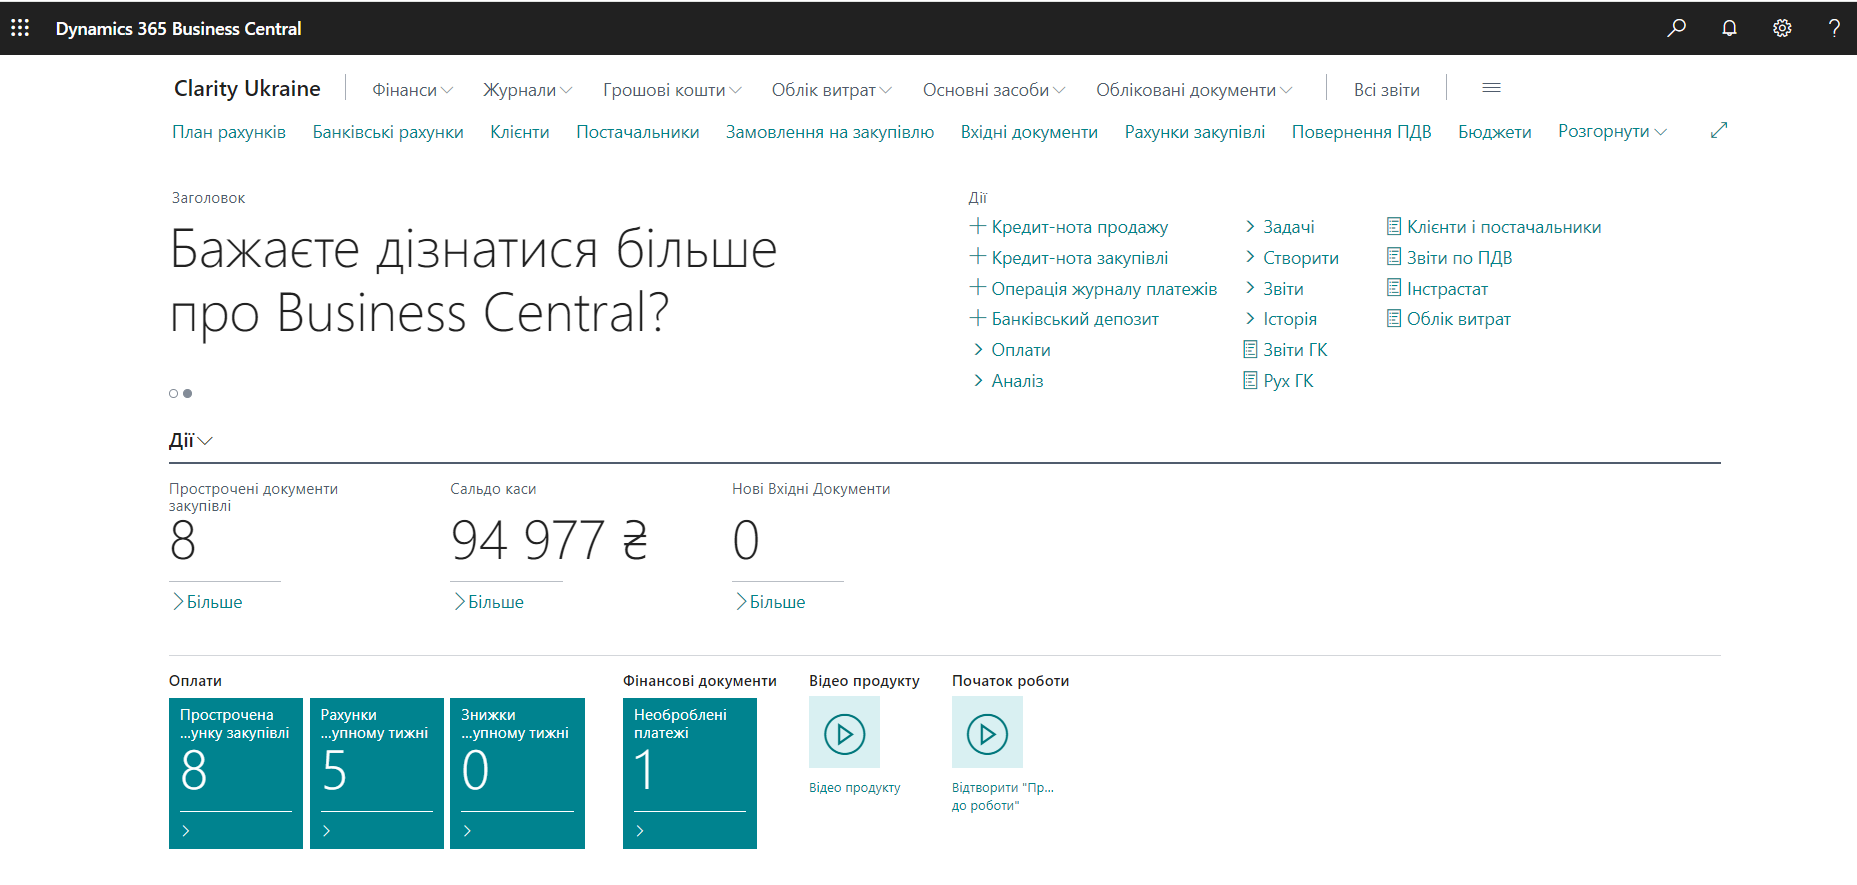This screenshot has width=1857, height=885.
Task: Open the notifications bell
Action: (1729, 28)
